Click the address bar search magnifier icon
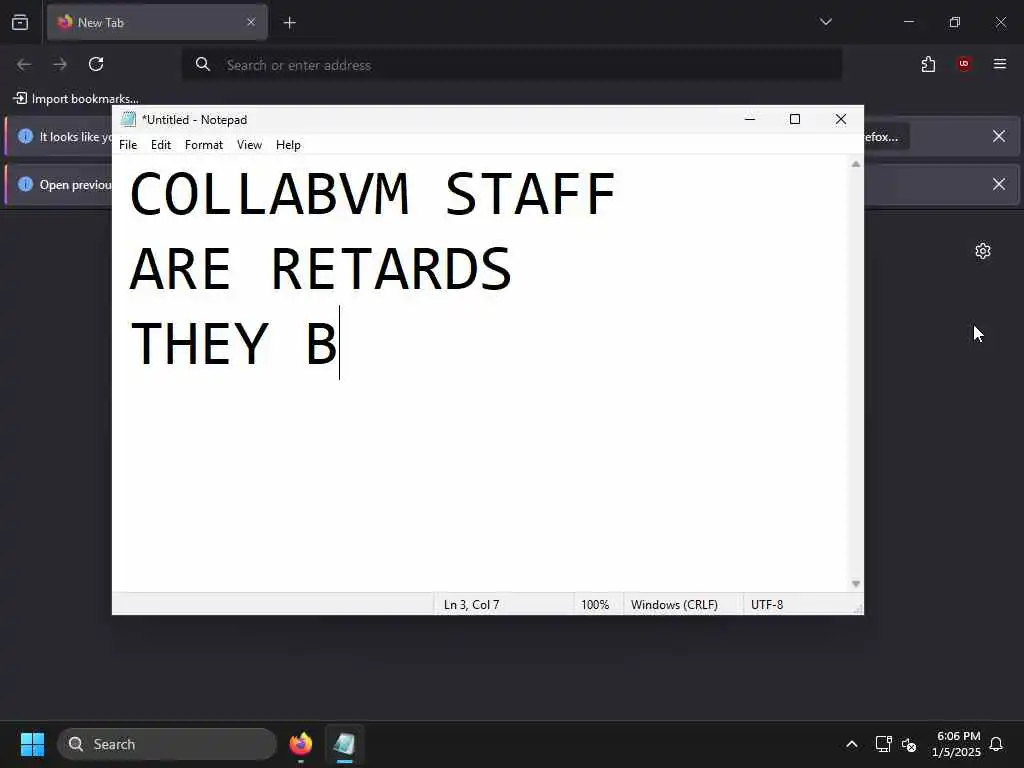This screenshot has width=1024, height=768. tap(202, 64)
